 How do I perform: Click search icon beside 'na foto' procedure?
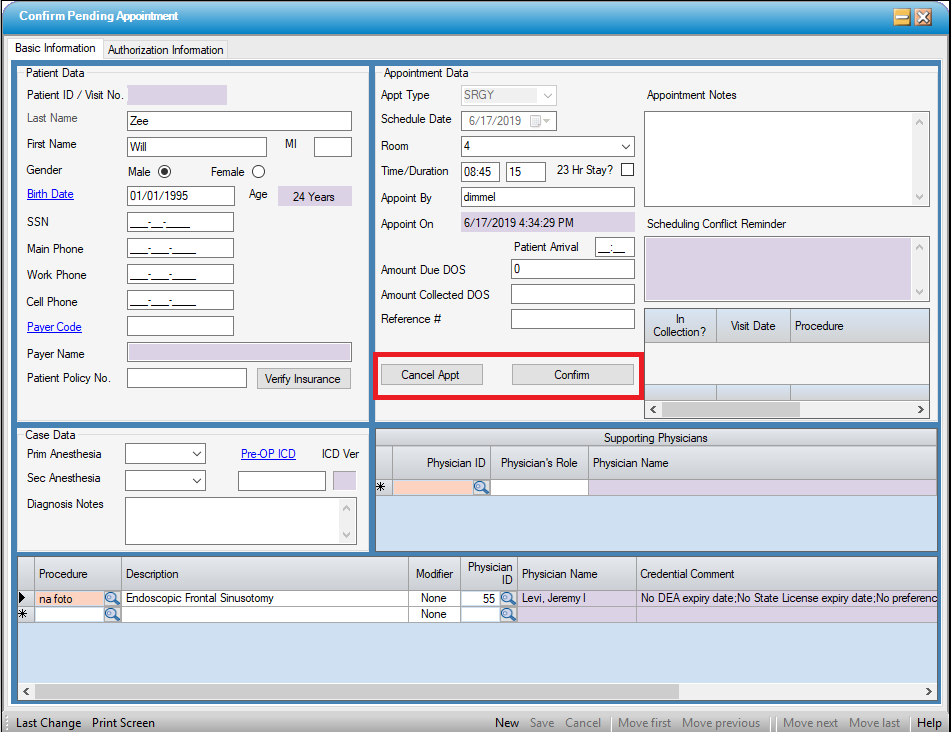[x=112, y=598]
